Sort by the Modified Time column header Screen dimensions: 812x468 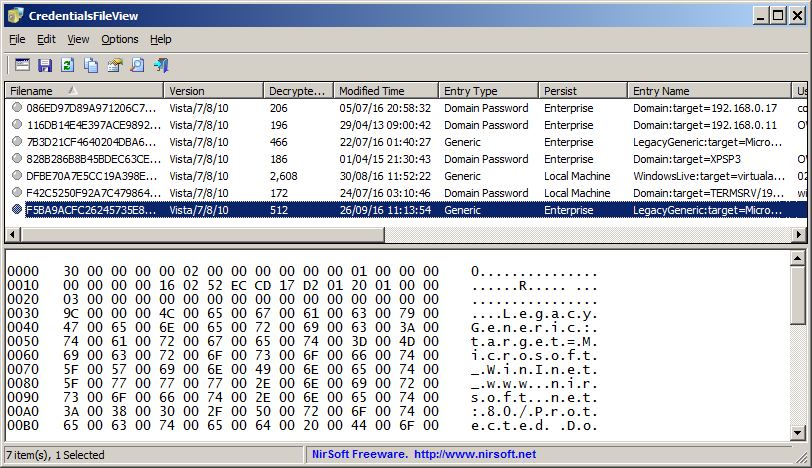click(386, 91)
